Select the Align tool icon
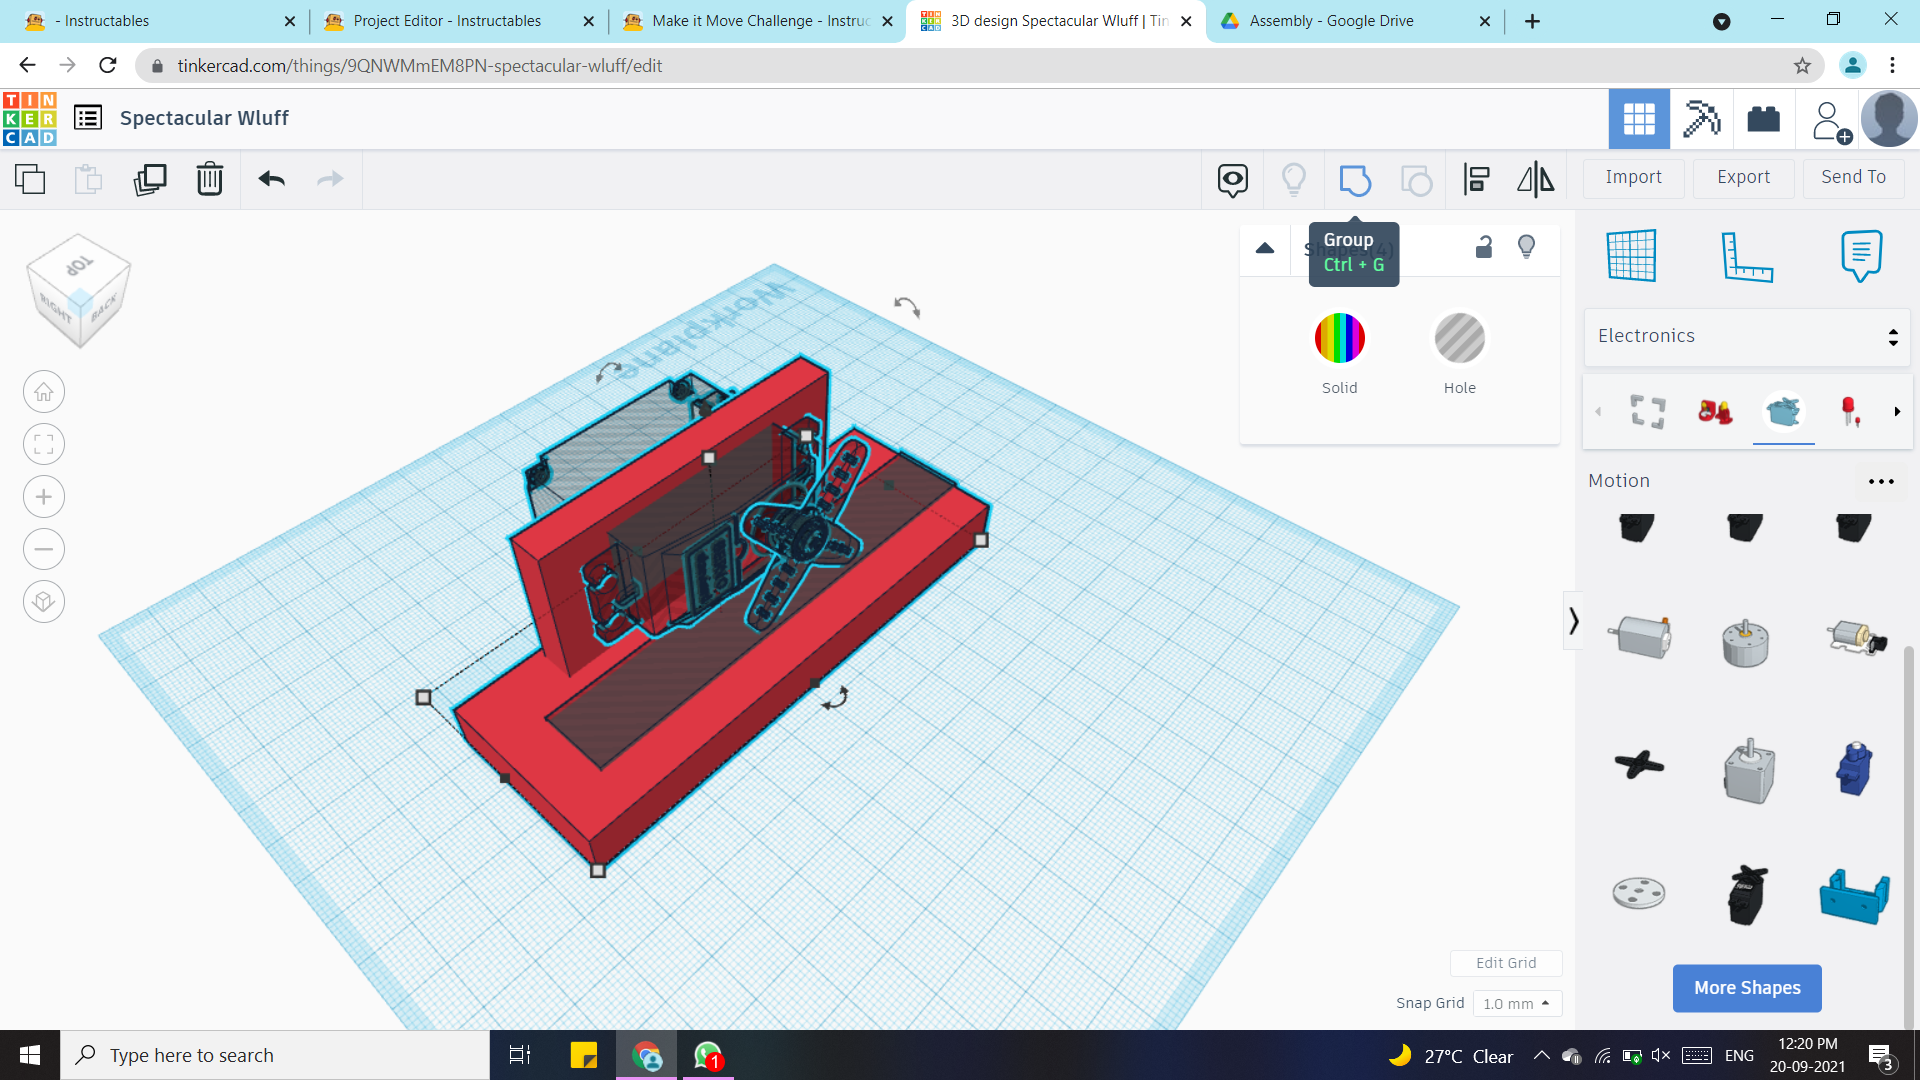The height and width of the screenshot is (1080, 1920). (1476, 180)
